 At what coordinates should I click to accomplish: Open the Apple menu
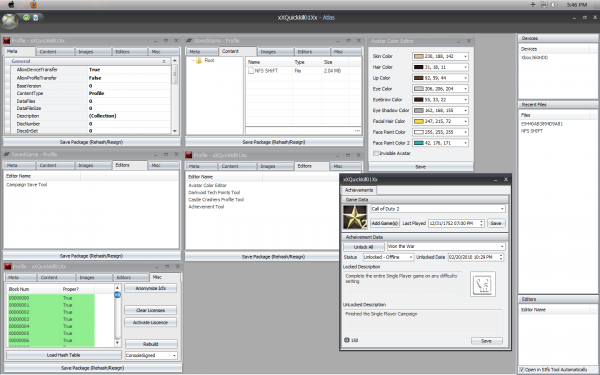click(11, 5)
